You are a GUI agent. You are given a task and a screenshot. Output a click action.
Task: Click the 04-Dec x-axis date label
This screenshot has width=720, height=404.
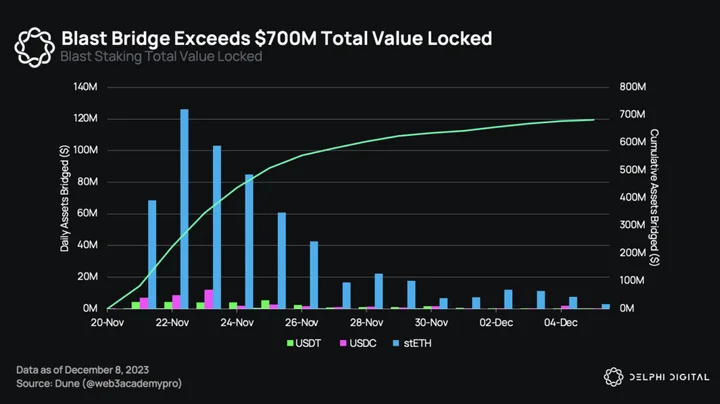[561, 322]
